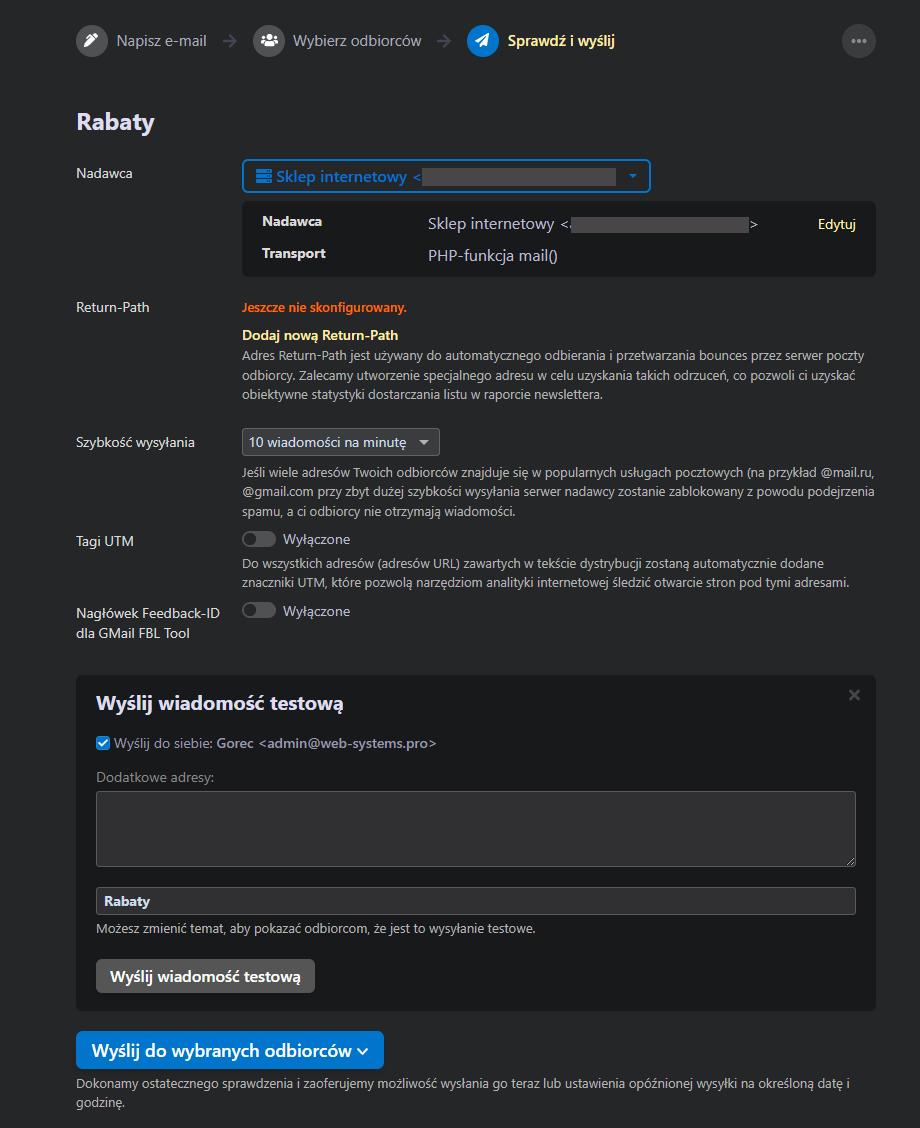This screenshot has height=1128, width=920.
Task: Click the pencil icon for Napisz e-mail
Action: click(x=92, y=41)
